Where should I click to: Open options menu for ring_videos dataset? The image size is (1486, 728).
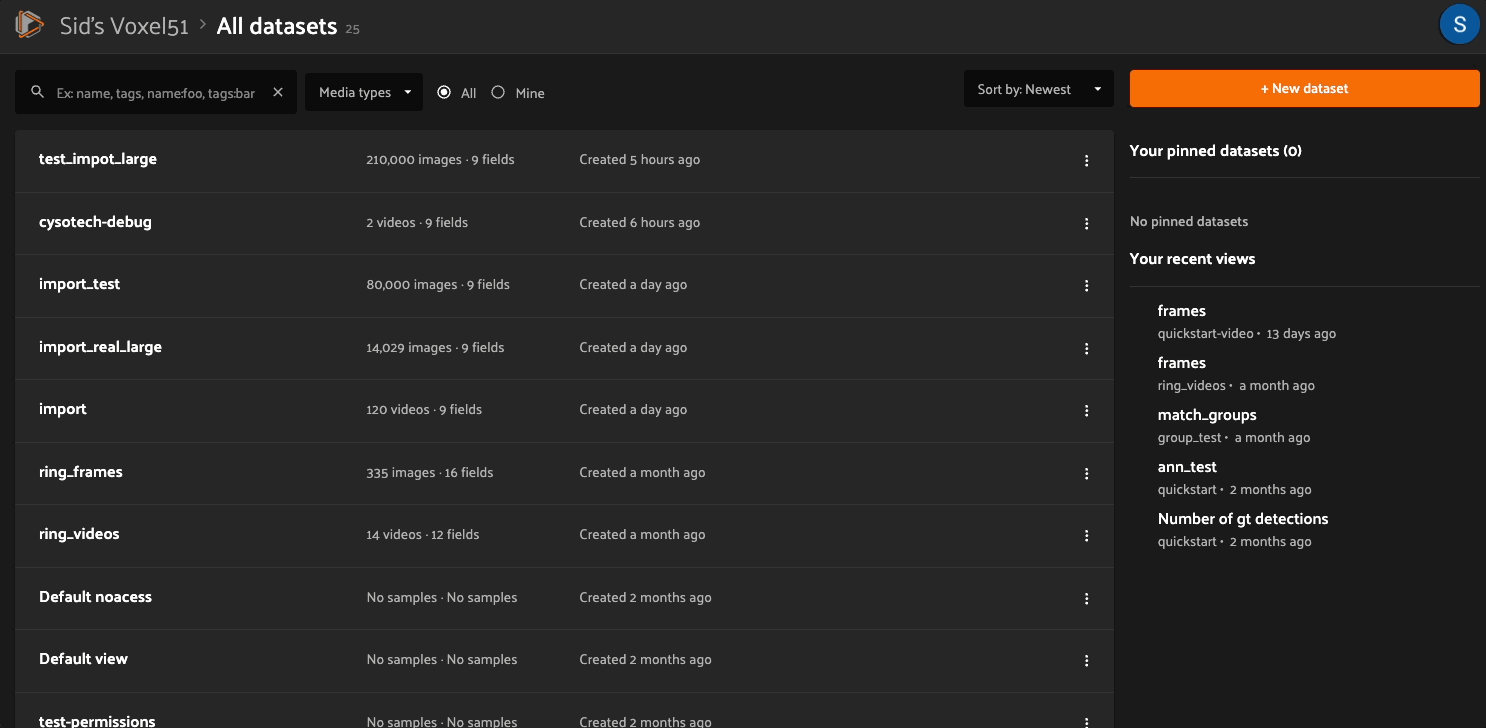1086,535
